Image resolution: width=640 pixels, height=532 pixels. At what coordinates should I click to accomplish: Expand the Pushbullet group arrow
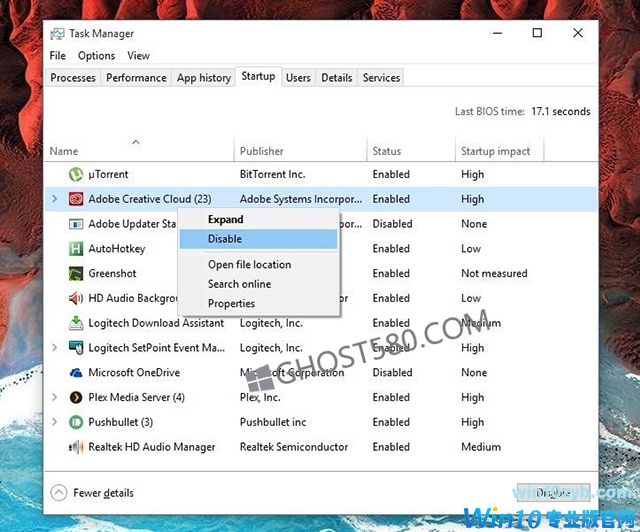55,422
